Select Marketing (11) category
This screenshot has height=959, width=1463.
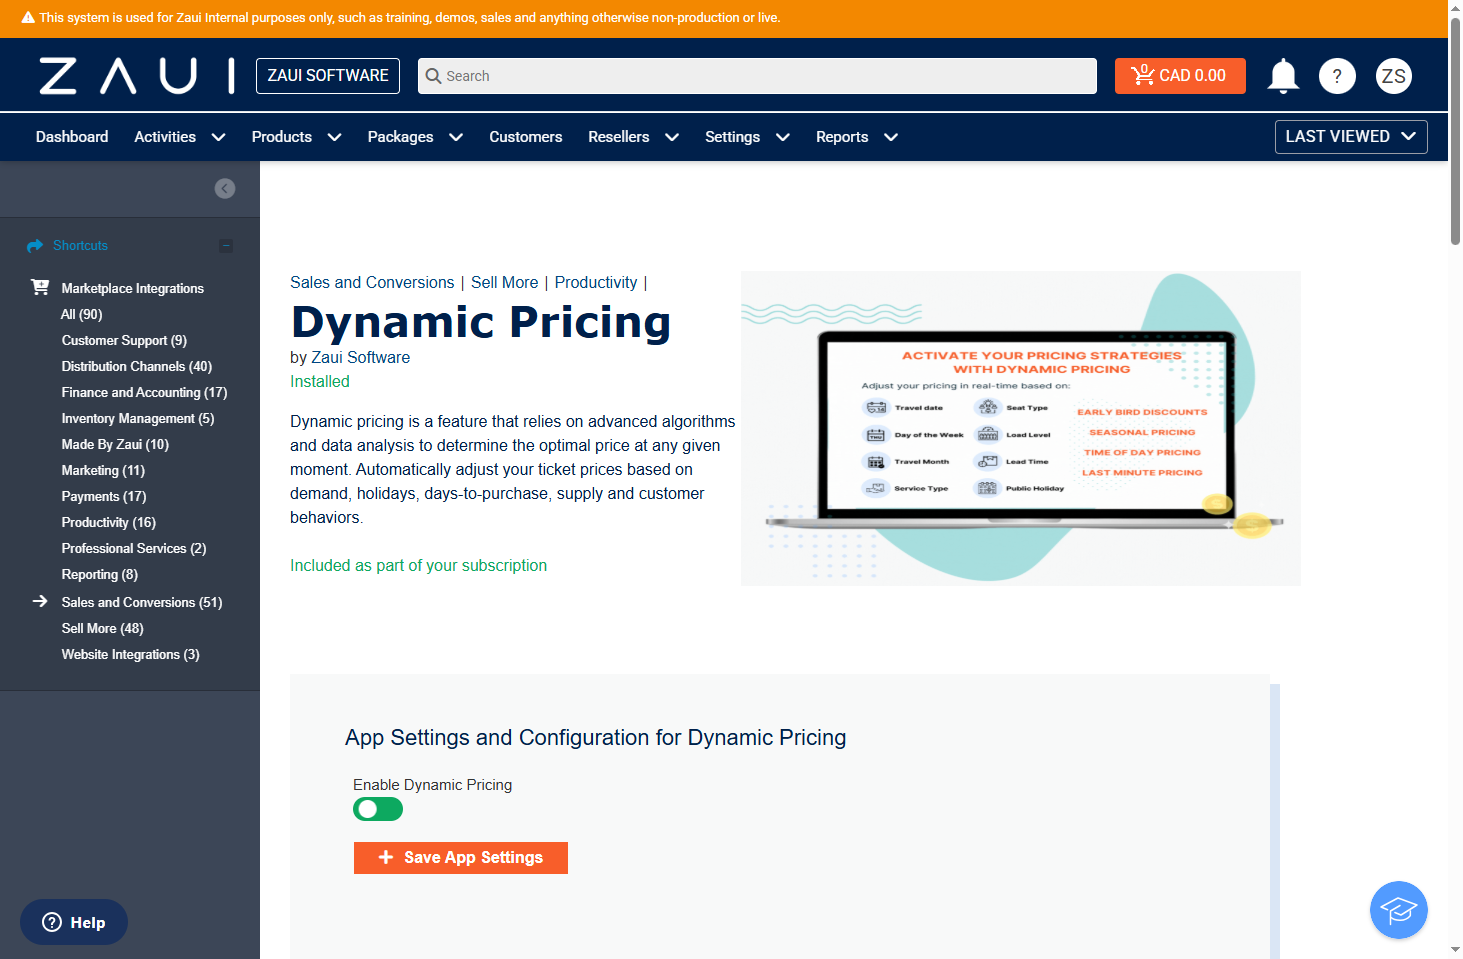pyautogui.click(x=103, y=470)
